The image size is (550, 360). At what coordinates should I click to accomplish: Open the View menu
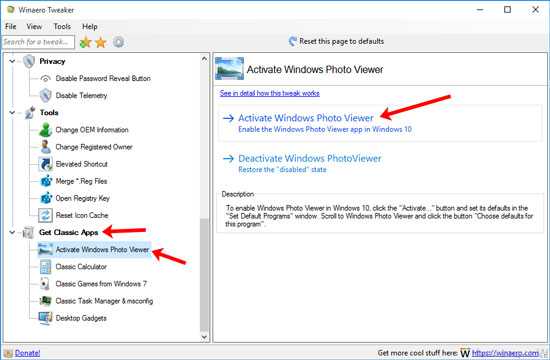click(34, 27)
